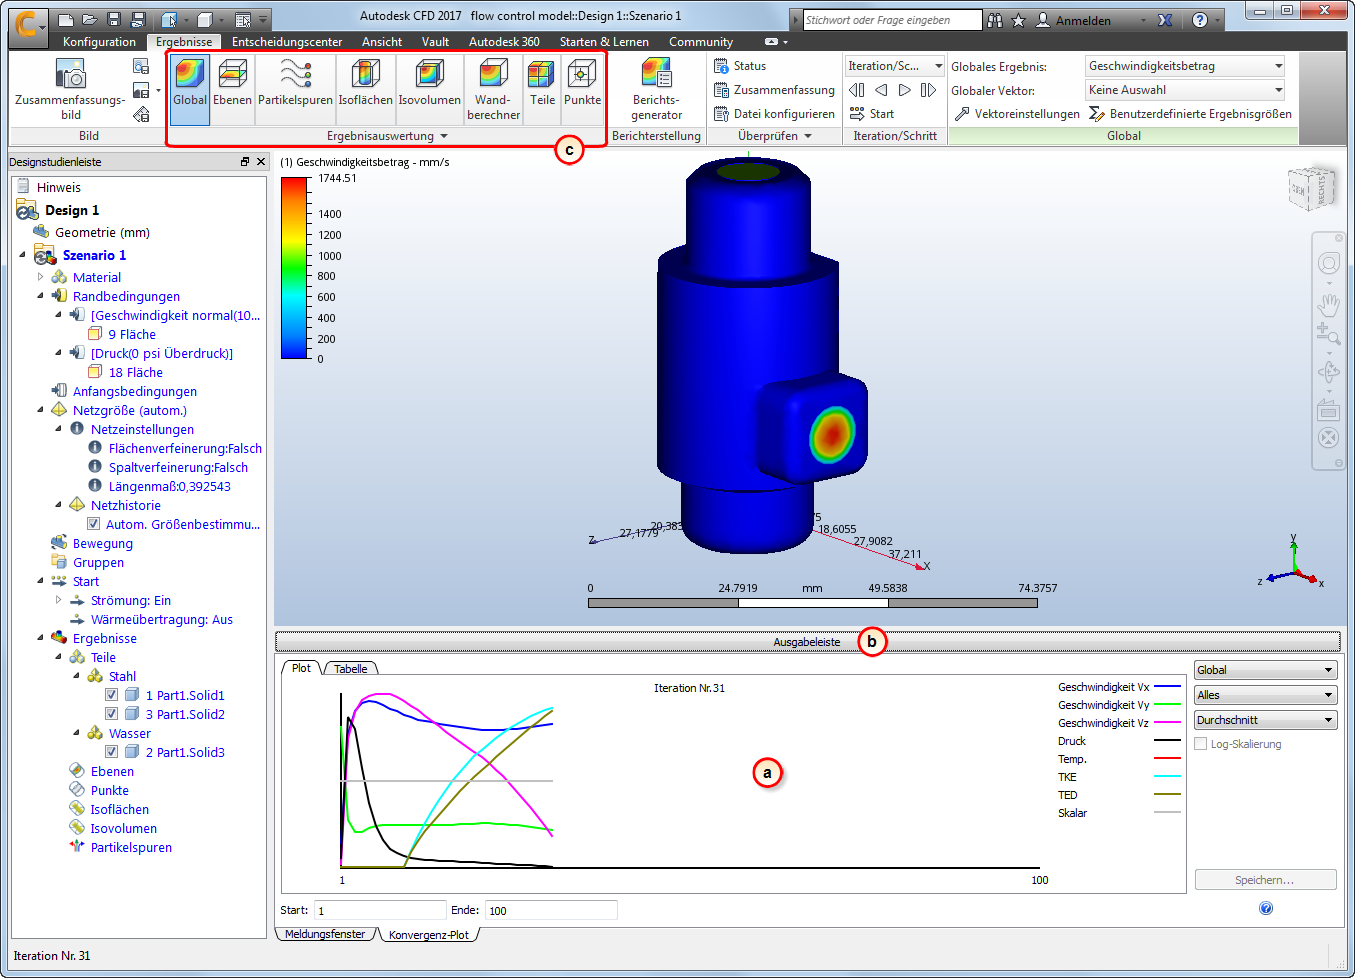Uncheck the 3 Part1.Solid2 checkbox
1355x978 pixels.
(x=112, y=714)
